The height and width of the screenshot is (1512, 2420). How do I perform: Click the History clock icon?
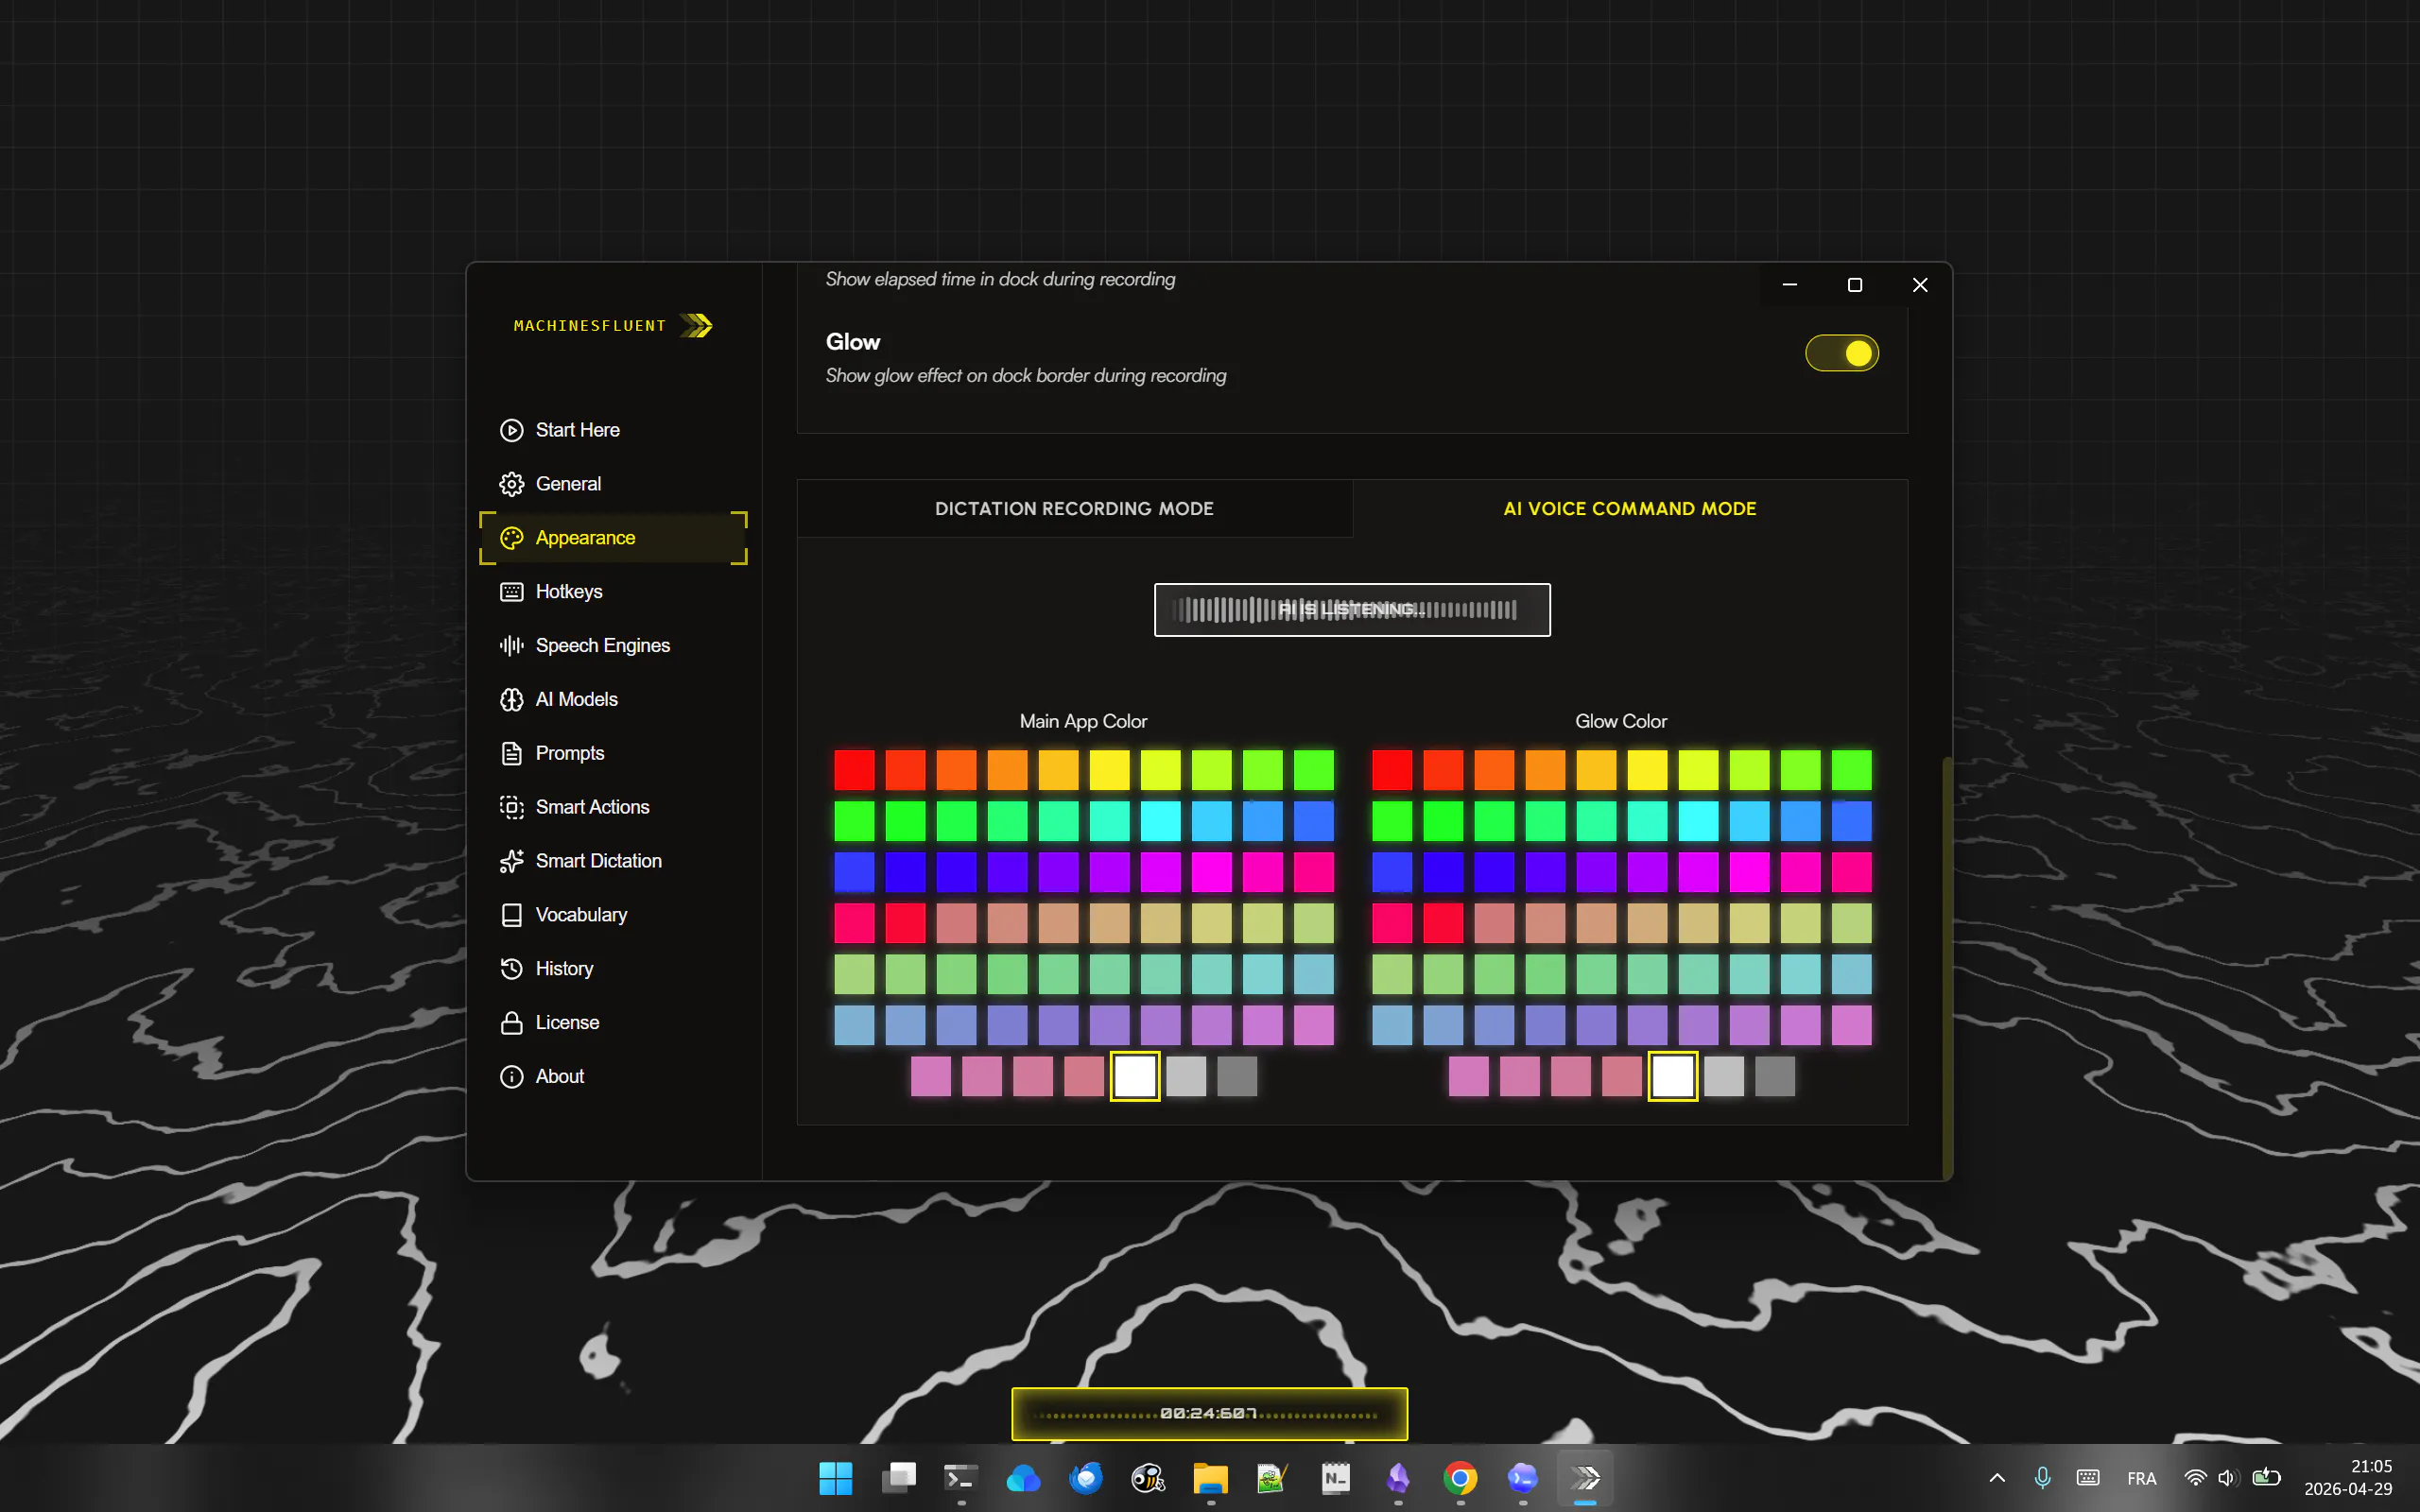(511, 969)
